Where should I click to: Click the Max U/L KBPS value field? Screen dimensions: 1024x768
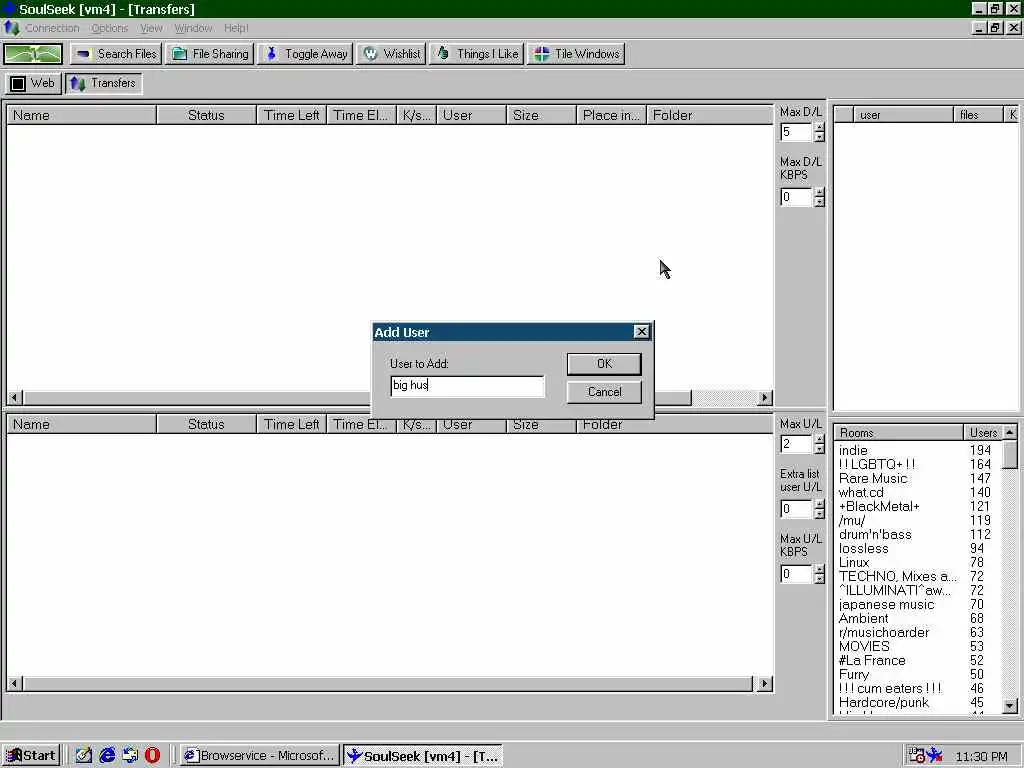796,573
